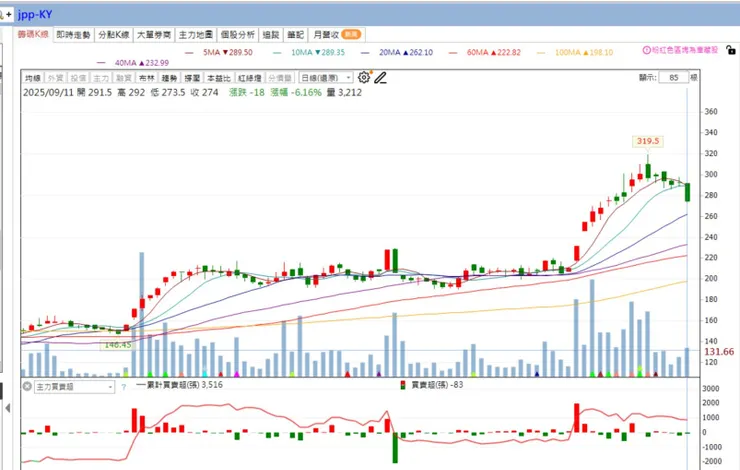
Task: Open the 主力買賣超 indicator dropdown
Action: (x=75, y=387)
